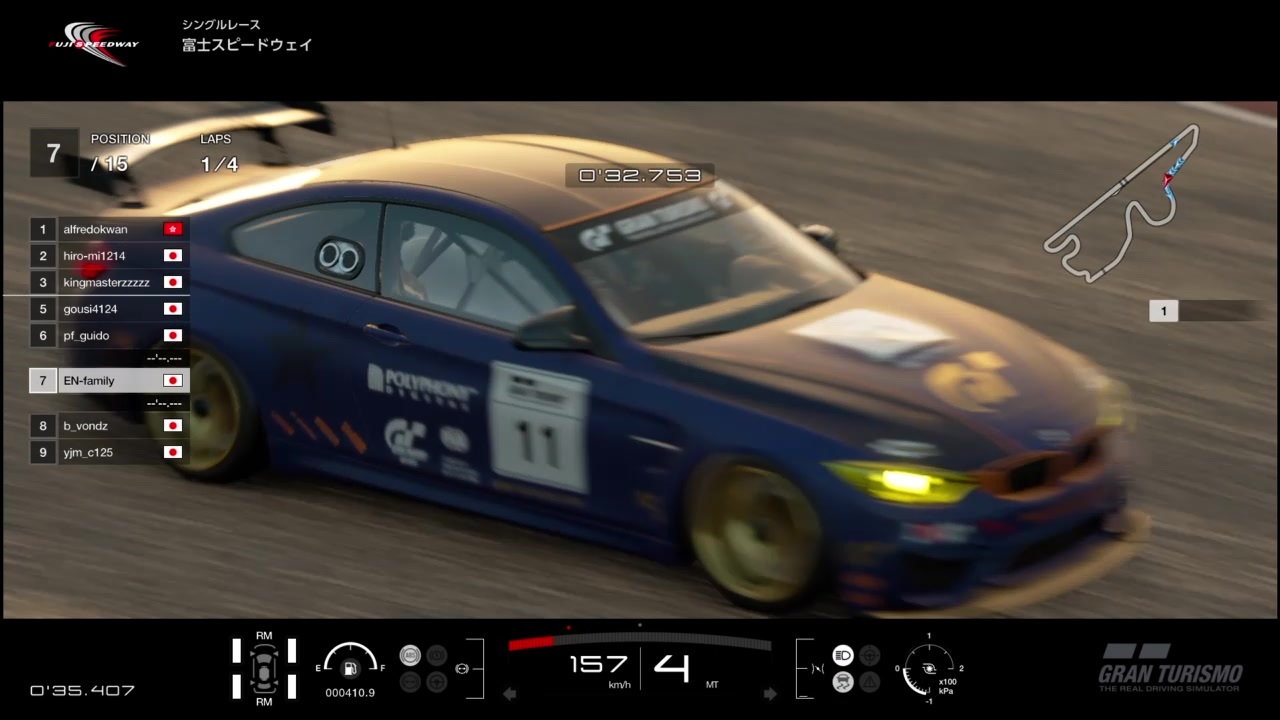The width and height of the screenshot is (1280, 720).
Task: Click the 富士スピードウェイ track title
Action: [247, 45]
